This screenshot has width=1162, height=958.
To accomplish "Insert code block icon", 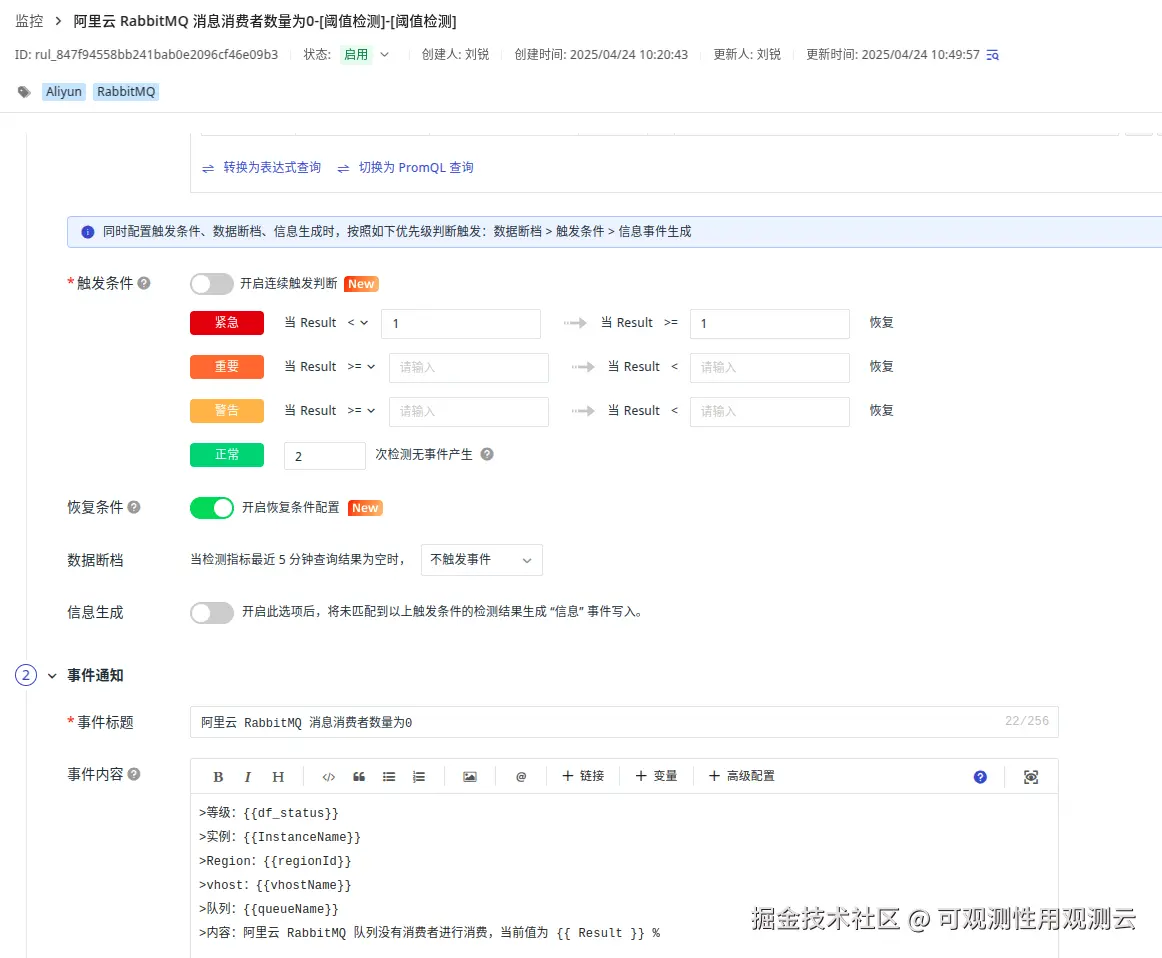I will click(x=328, y=776).
